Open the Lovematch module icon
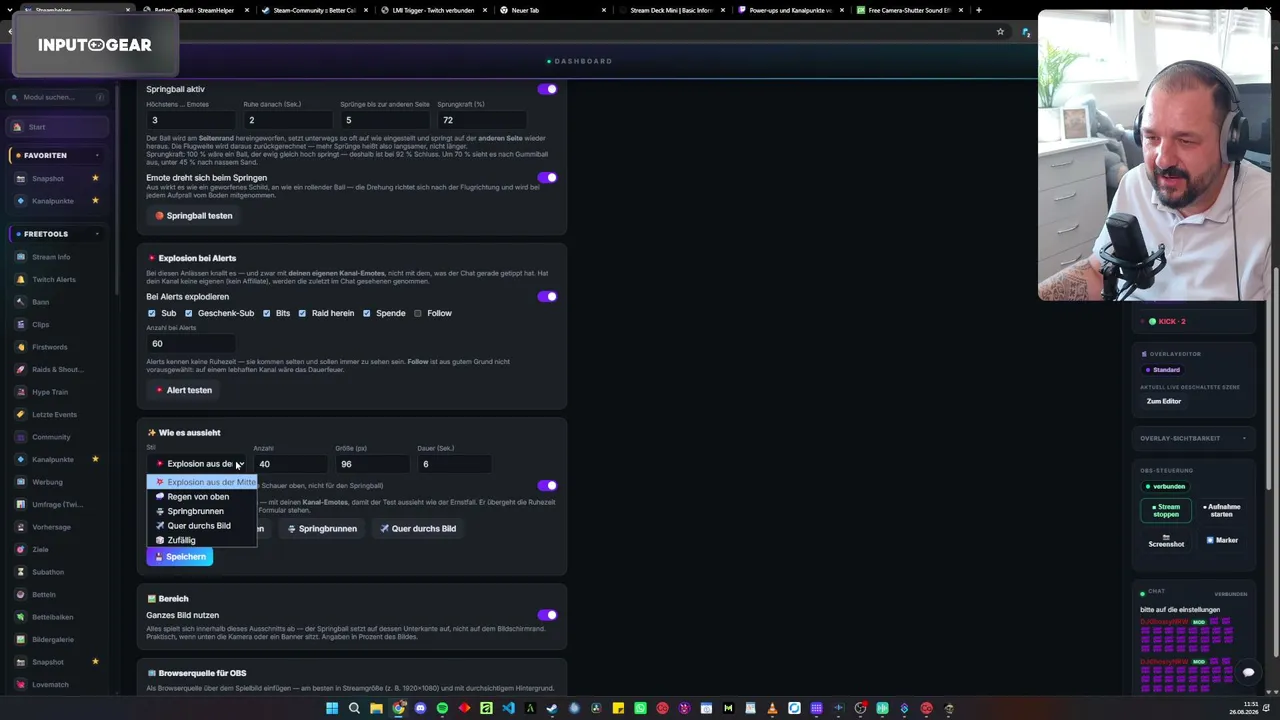 tap(20, 685)
